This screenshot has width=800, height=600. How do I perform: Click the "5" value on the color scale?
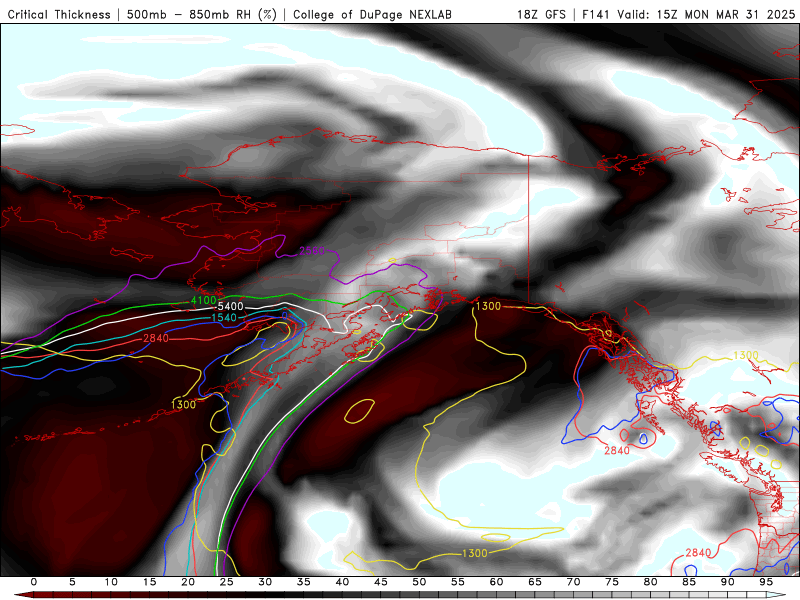click(x=72, y=582)
